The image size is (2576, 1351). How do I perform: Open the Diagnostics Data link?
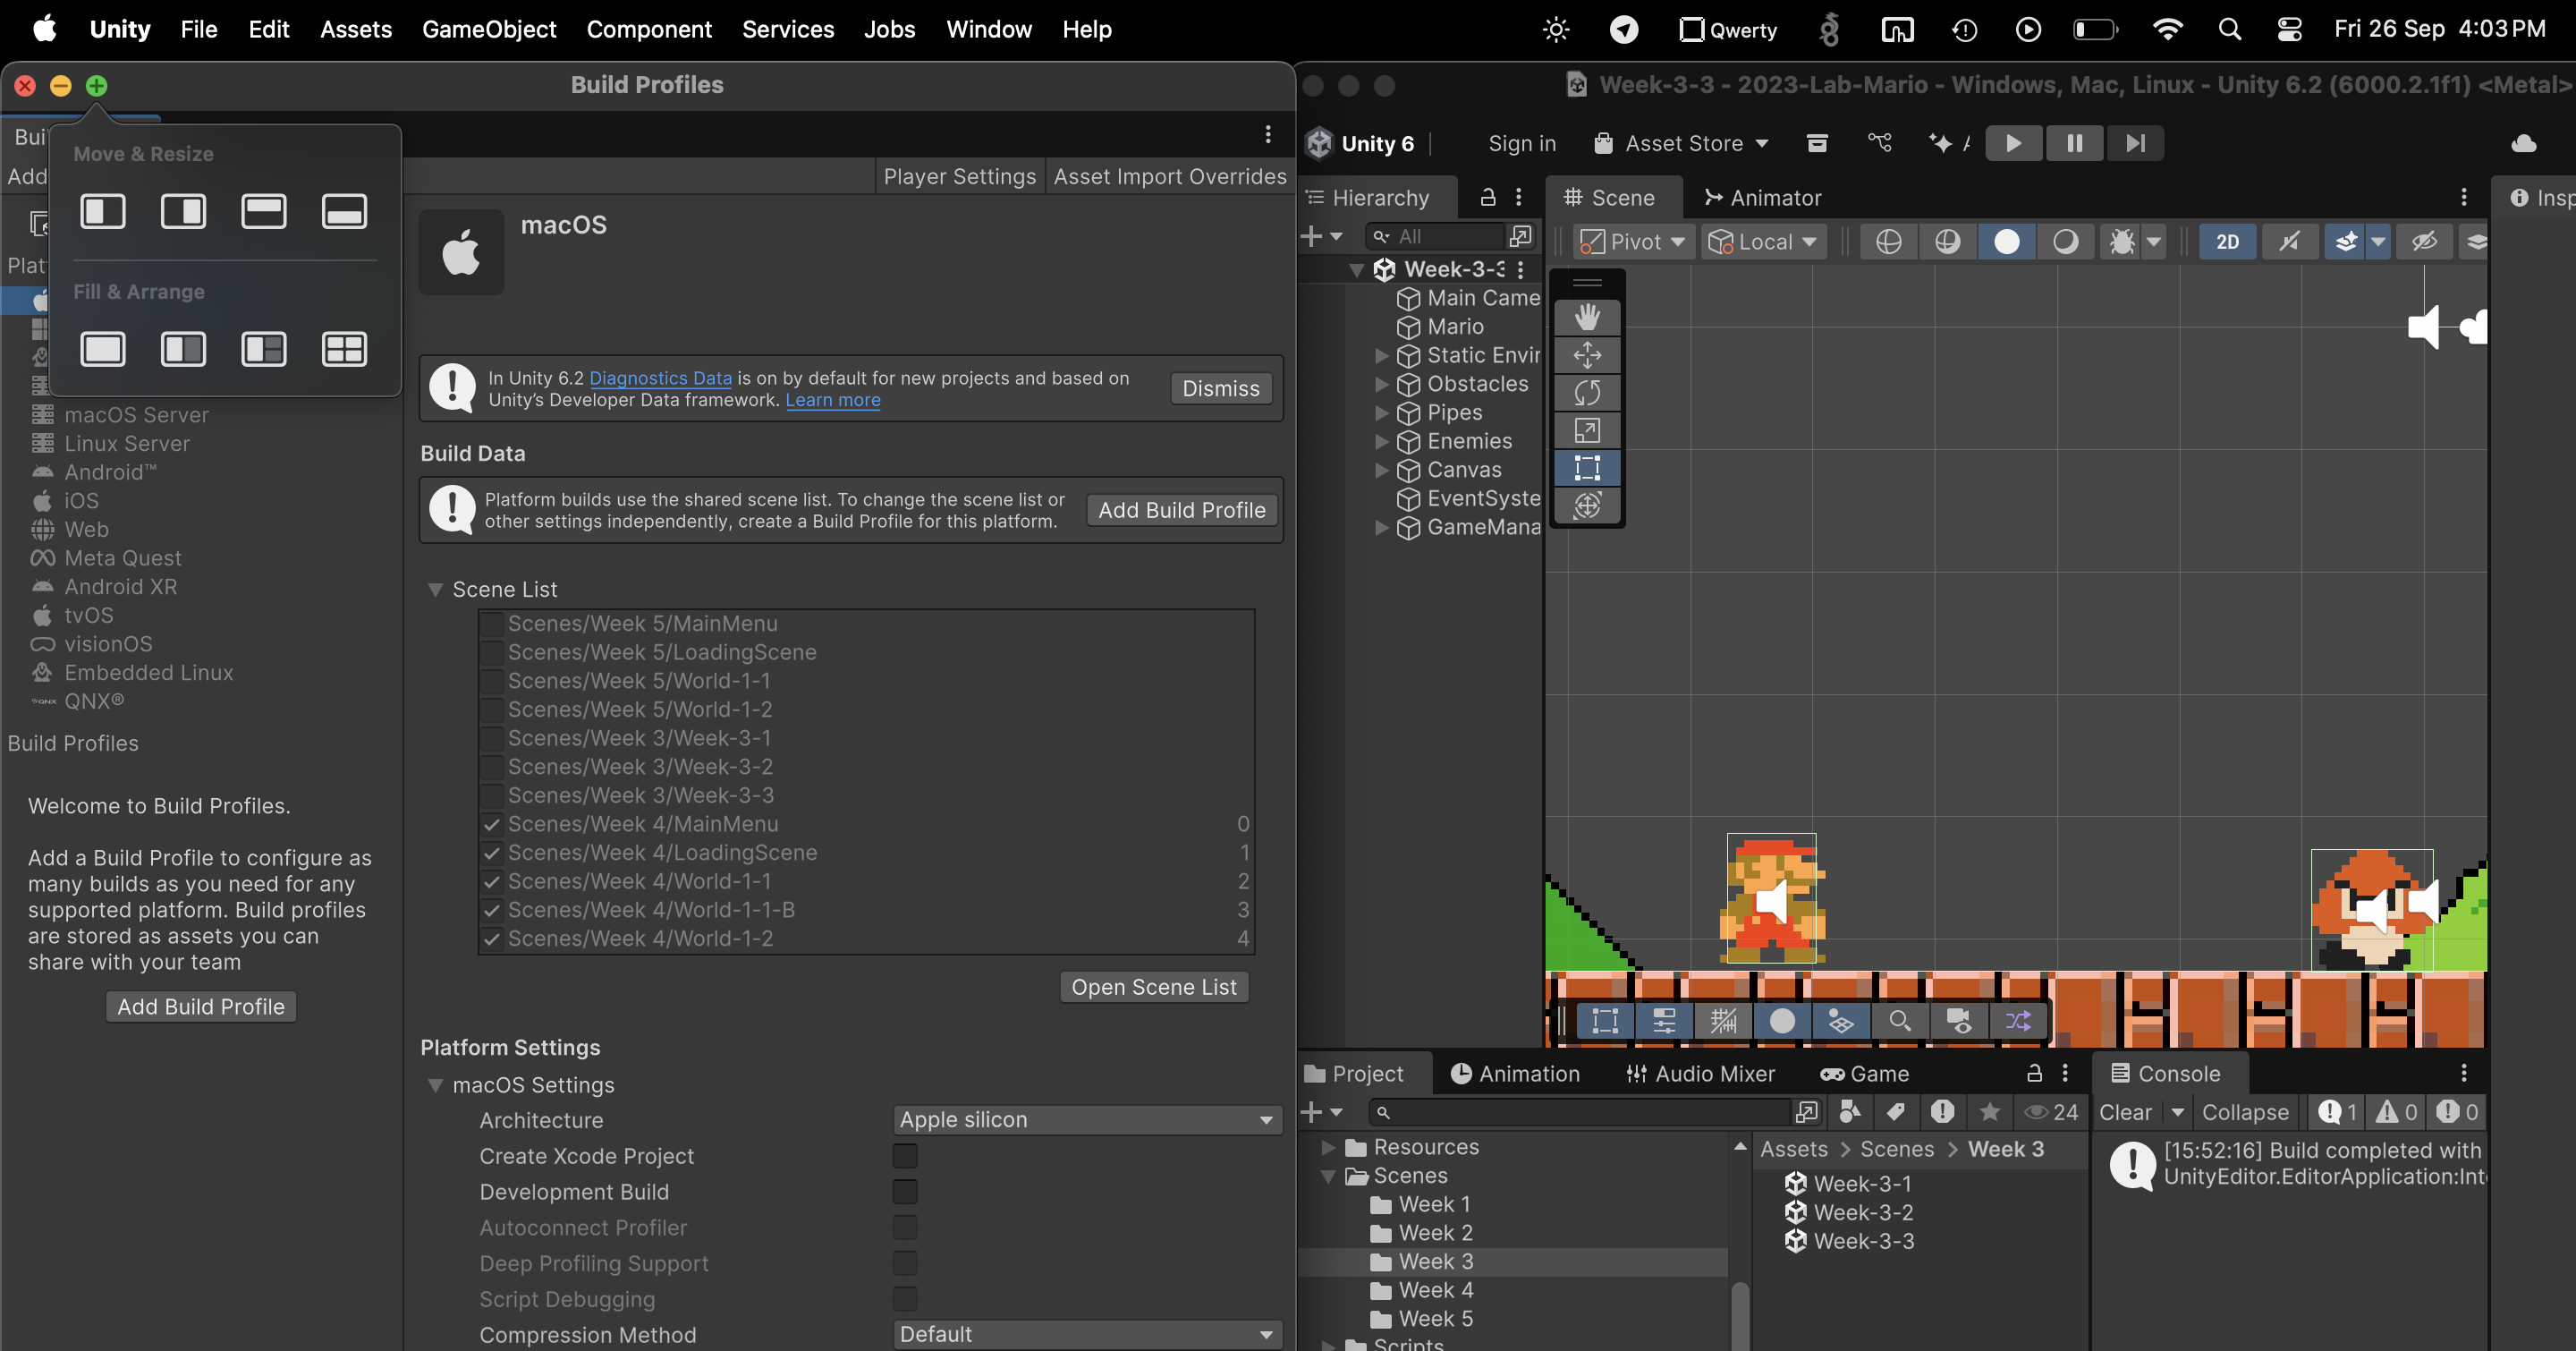coord(660,378)
